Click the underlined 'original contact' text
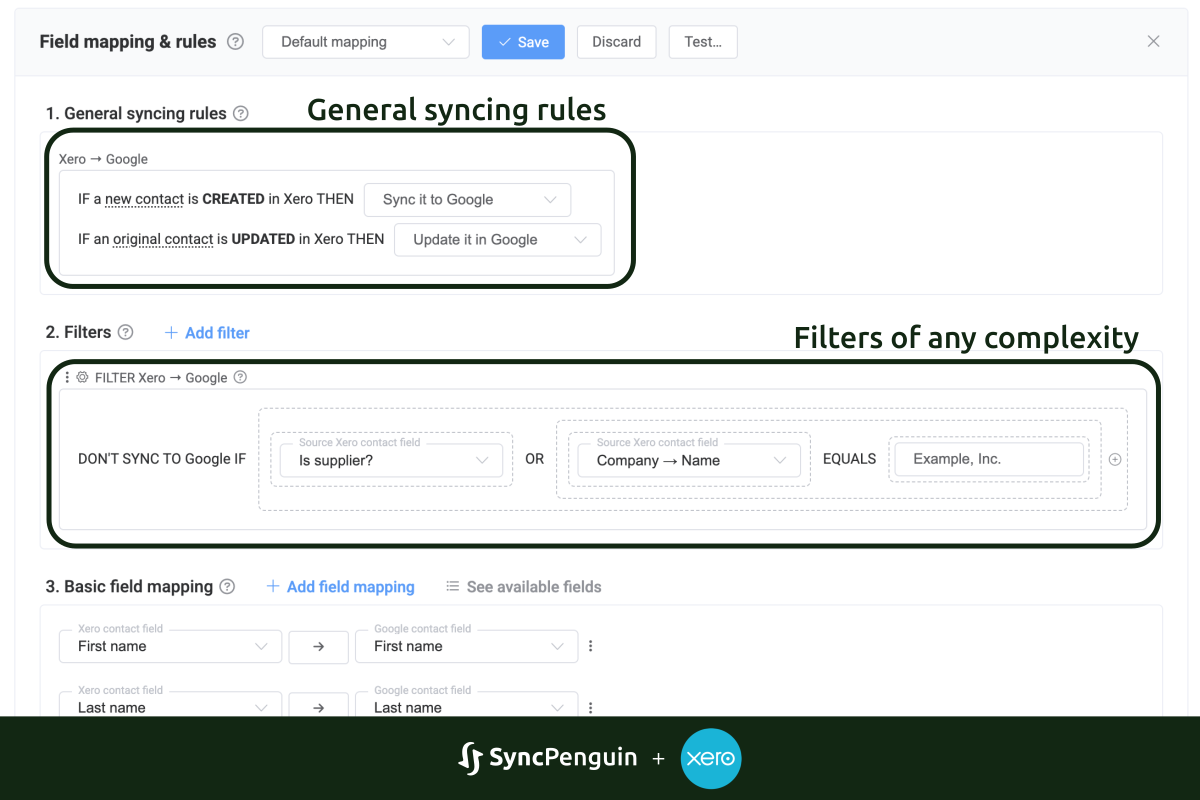This screenshot has width=1200, height=800. tap(163, 240)
